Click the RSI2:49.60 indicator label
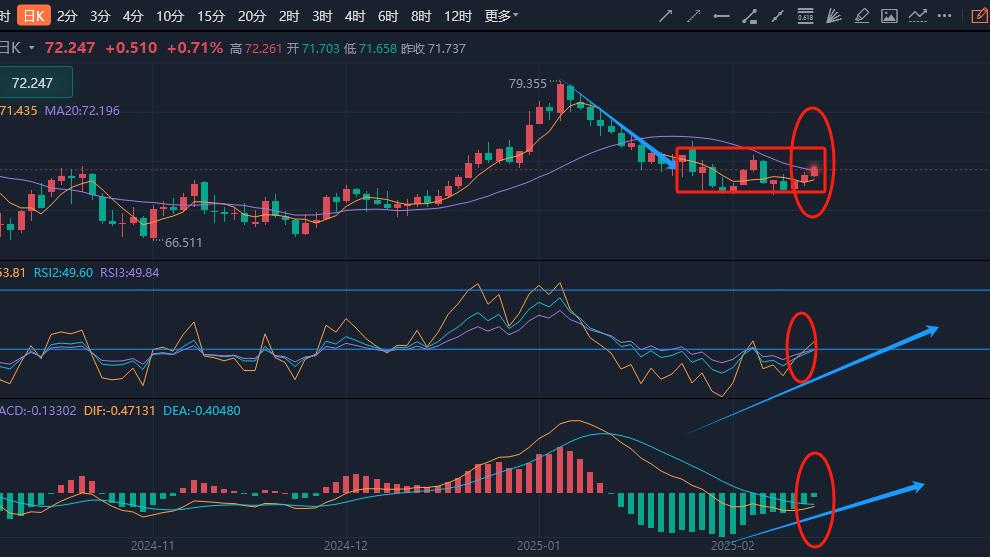This screenshot has width=990, height=557. point(63,273)
